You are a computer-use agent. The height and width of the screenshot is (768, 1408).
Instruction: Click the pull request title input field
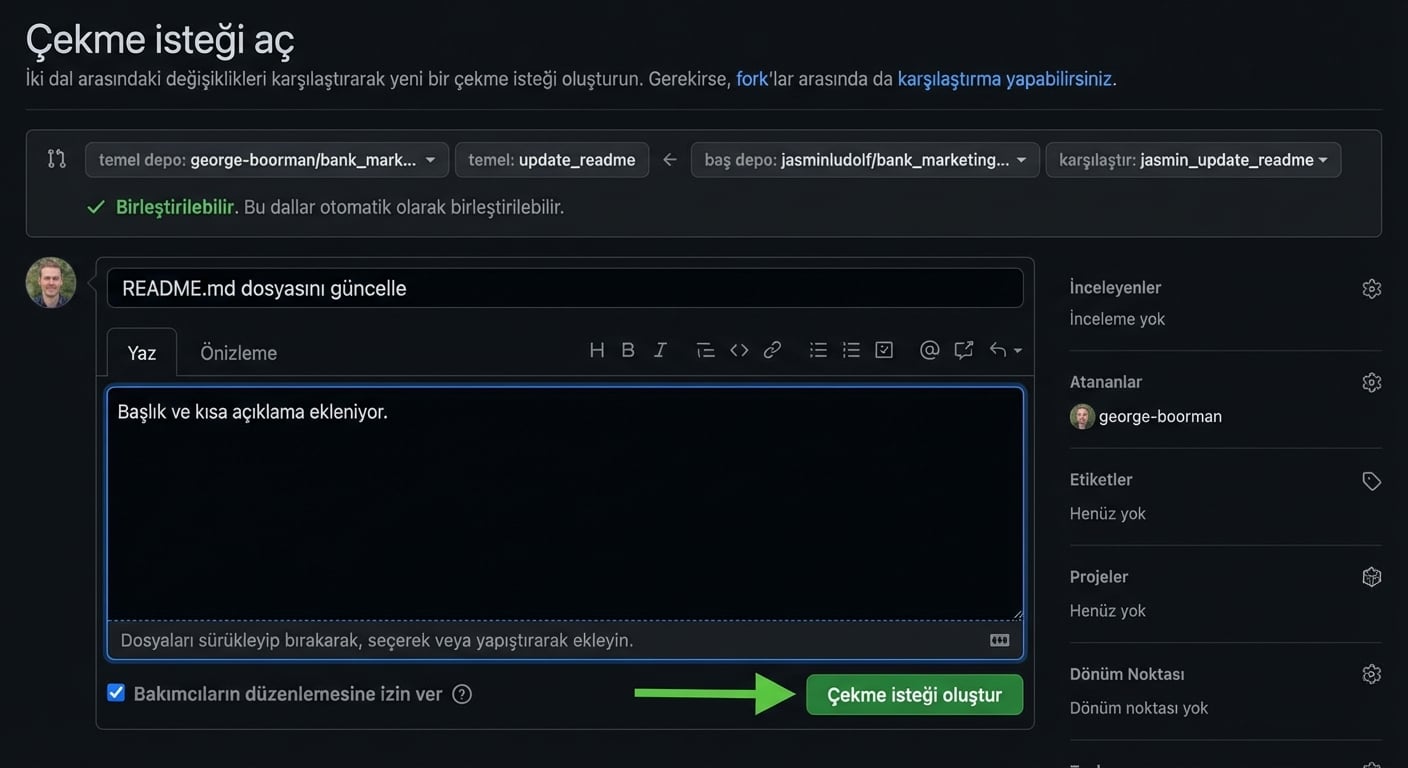point(565,287)
